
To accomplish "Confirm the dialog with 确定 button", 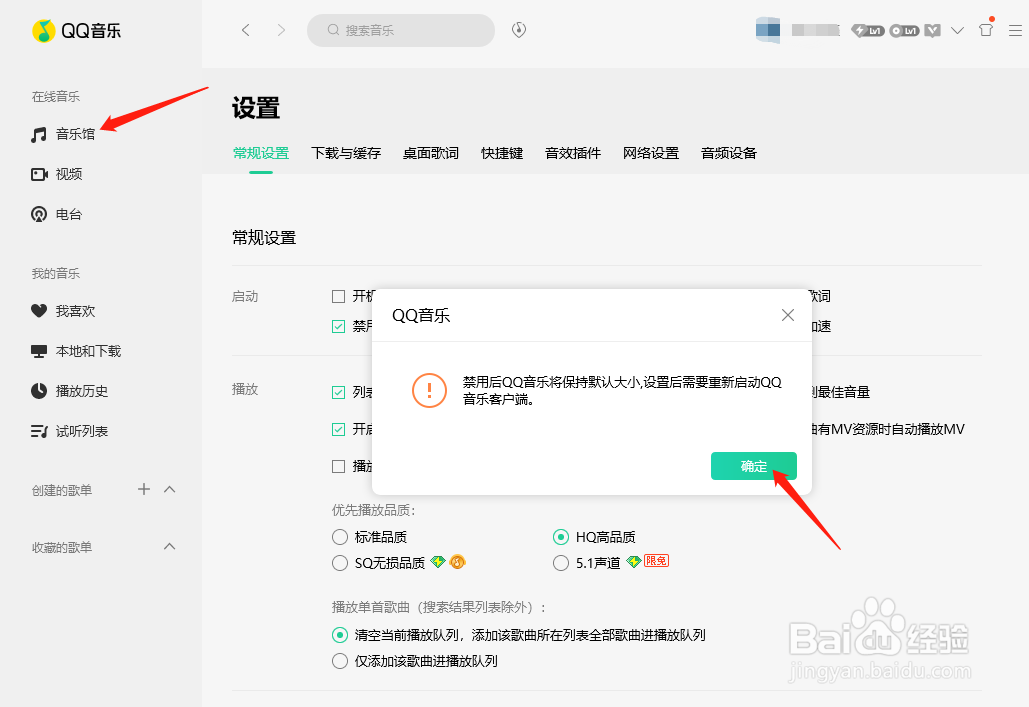I will click(x=753, y=465).
